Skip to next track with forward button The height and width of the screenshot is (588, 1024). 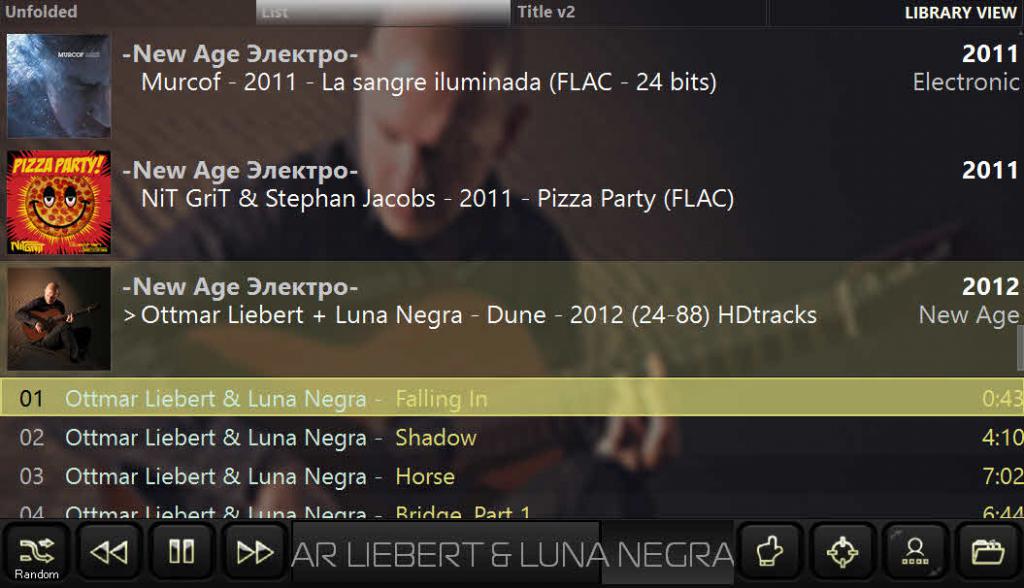click(255, 553)
